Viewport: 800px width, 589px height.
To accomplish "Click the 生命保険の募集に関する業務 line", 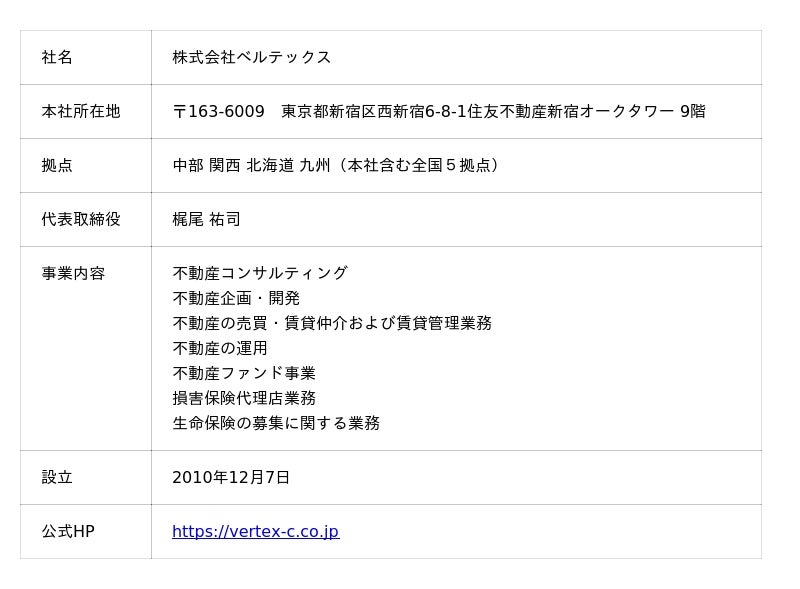I will tap(276, 424).
